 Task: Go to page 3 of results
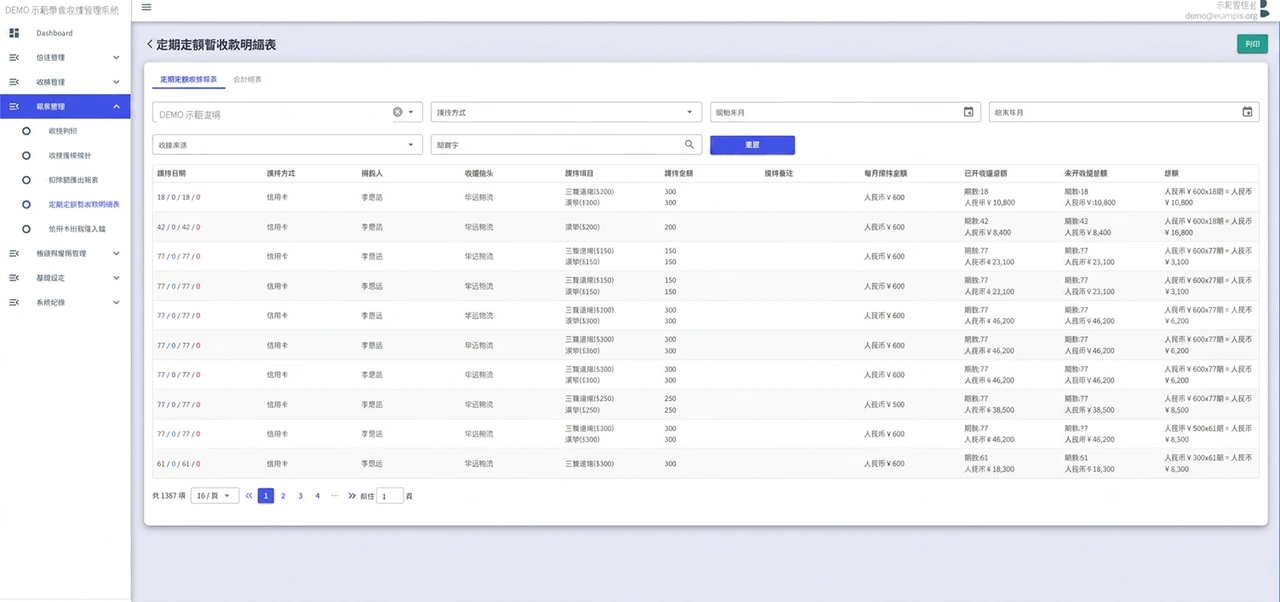[300, 495]
